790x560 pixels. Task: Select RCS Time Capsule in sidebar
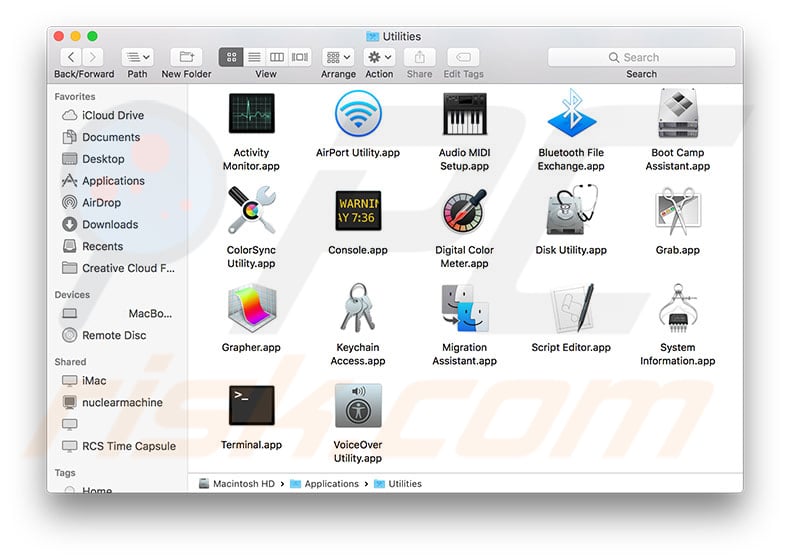click(x=117, y=446)
